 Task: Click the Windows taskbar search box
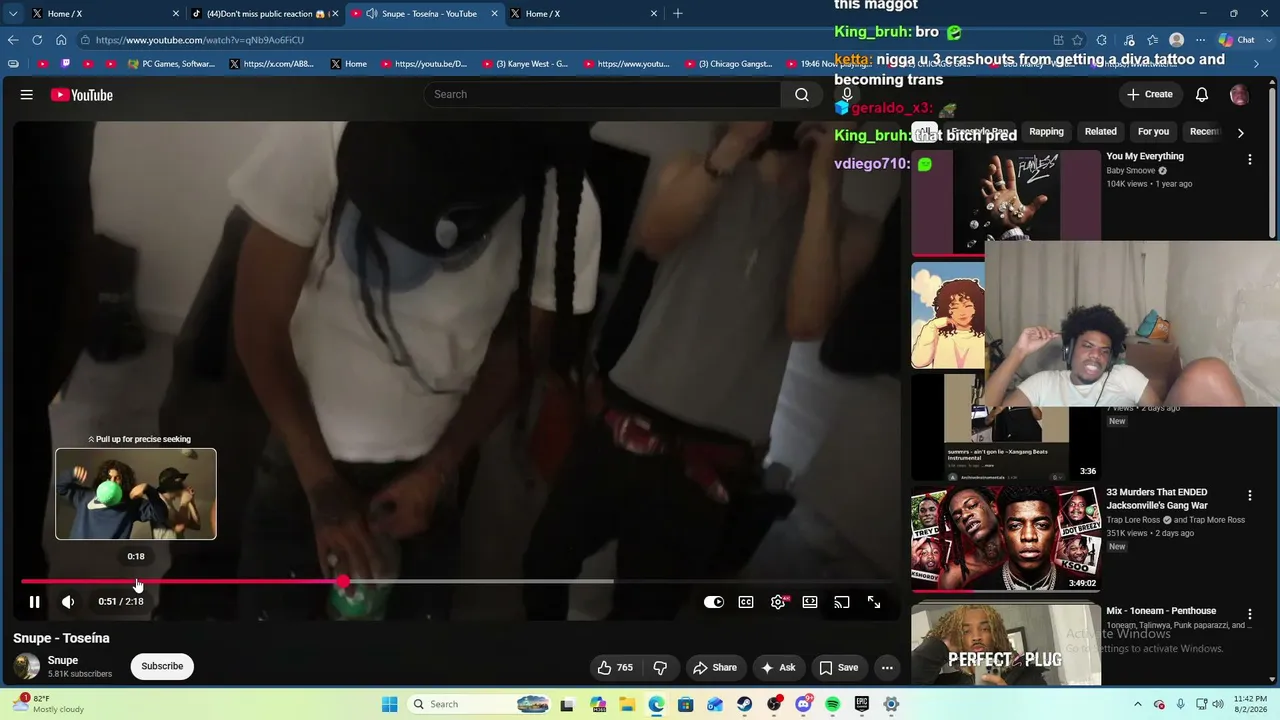point(480,704)
